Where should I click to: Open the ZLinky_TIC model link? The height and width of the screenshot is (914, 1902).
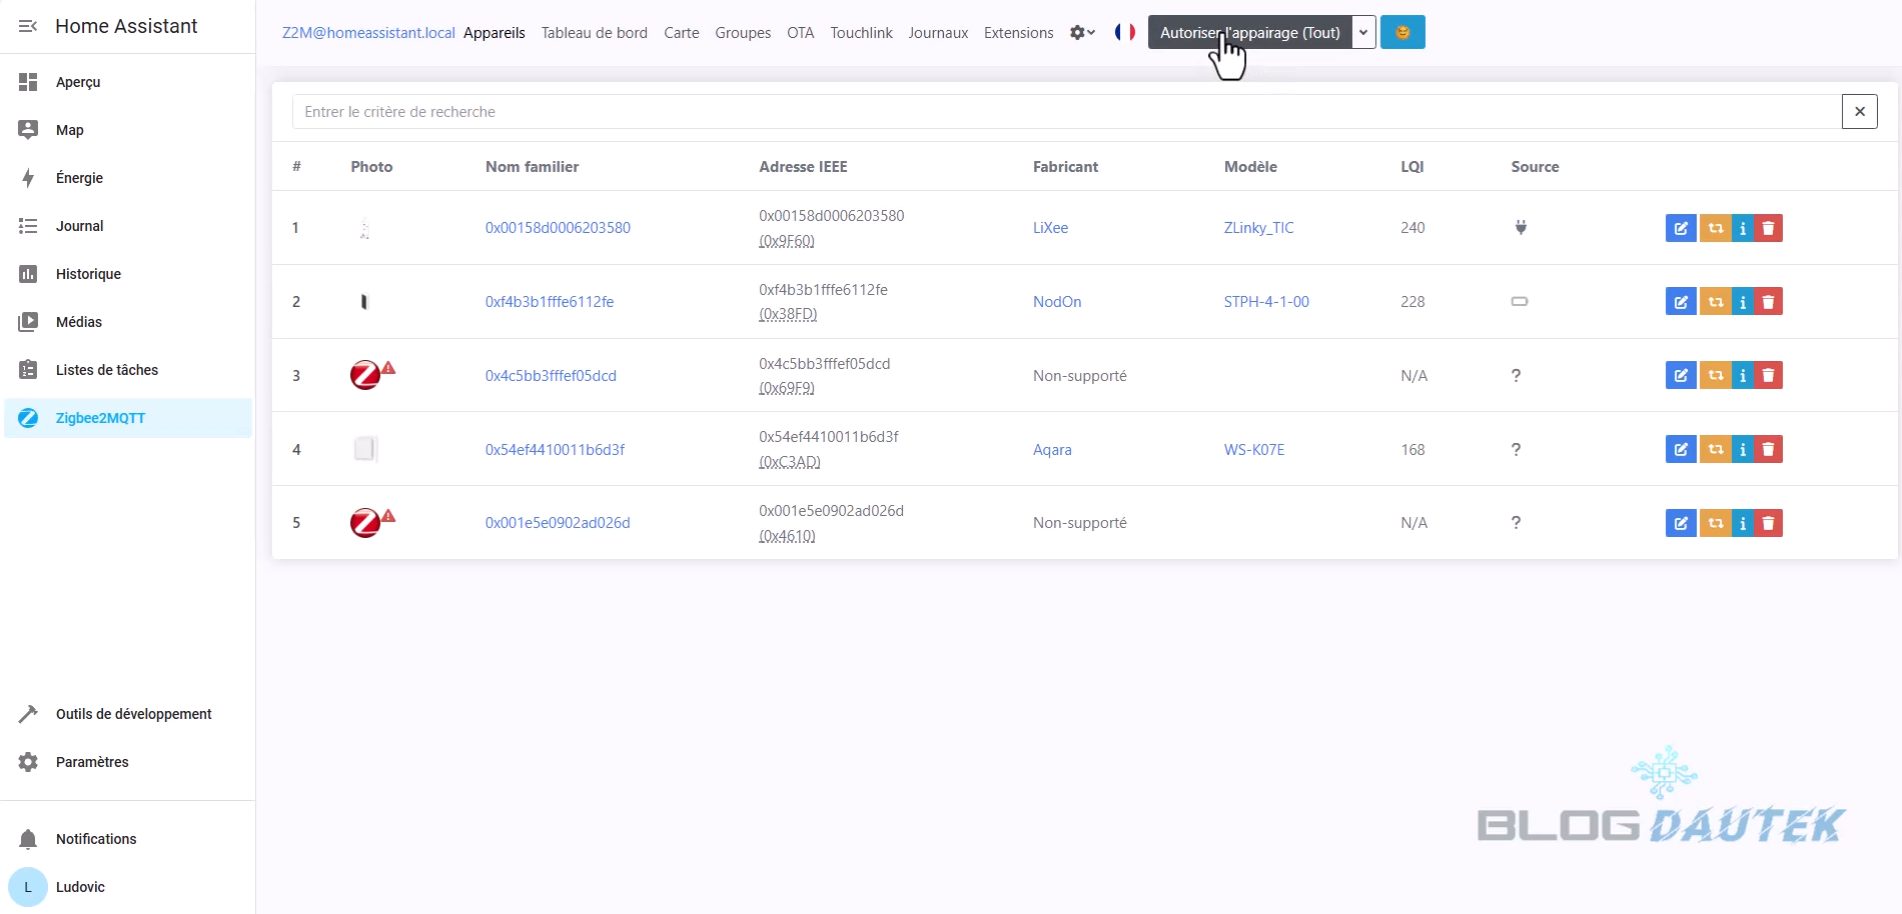(1258, 228)
